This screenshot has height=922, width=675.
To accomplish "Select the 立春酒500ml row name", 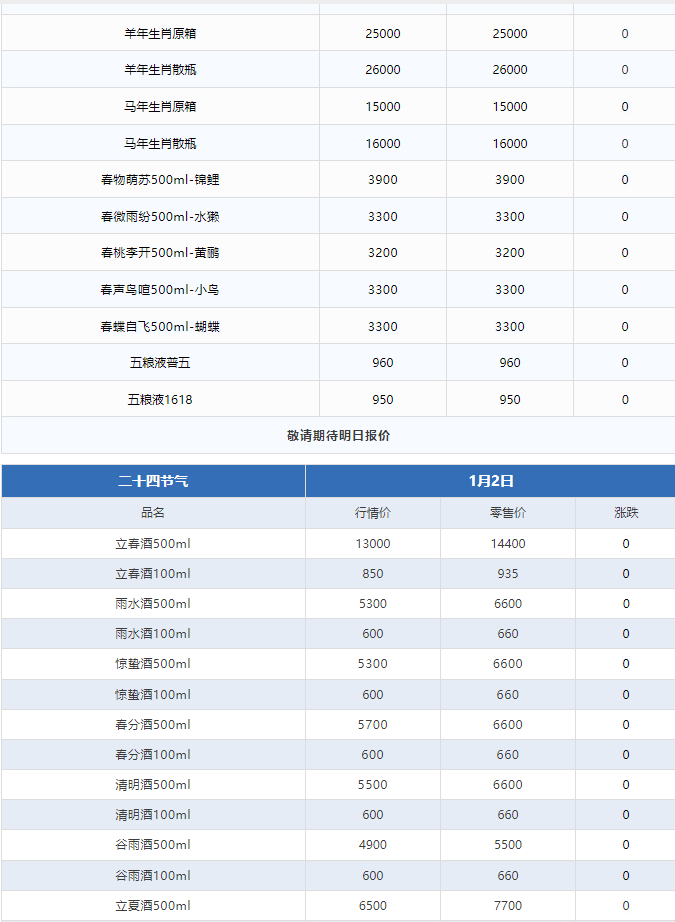I will coord(153,543).
